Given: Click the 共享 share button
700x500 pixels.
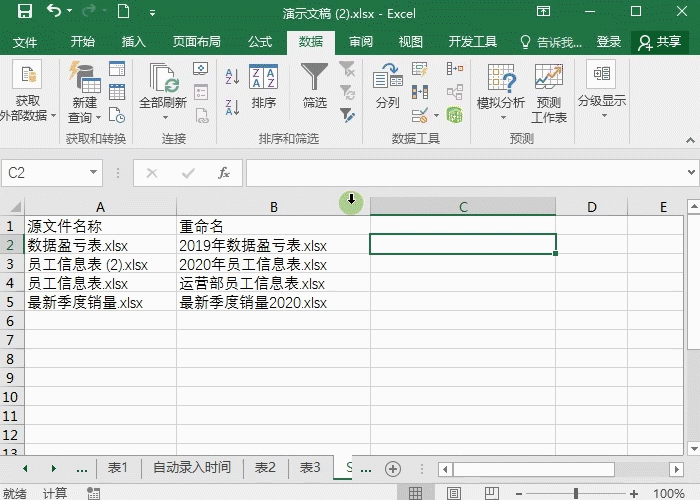Looking at the screenshot, I should (x=659, y=42).
